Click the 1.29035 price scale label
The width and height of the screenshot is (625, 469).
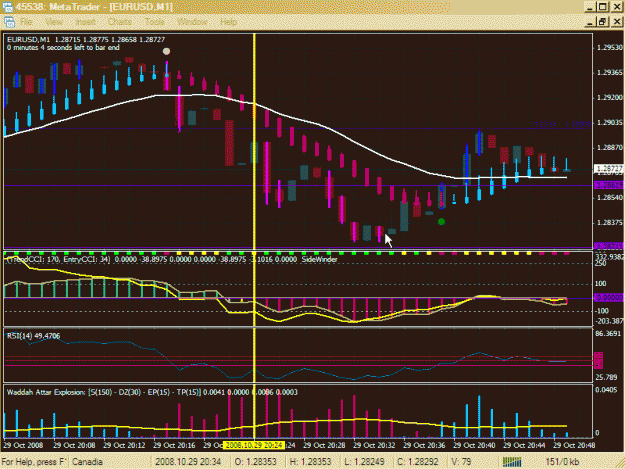click(609, 122)
